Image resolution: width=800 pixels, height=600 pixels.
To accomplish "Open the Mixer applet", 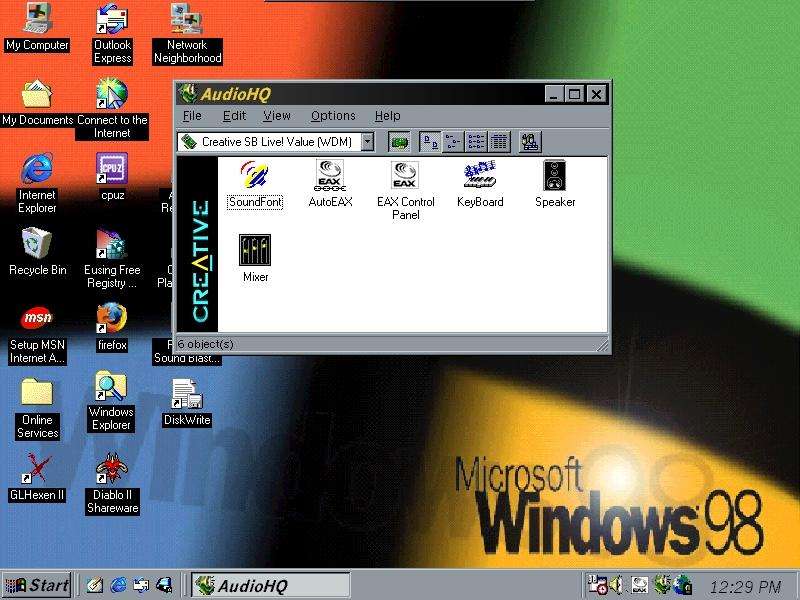I will pos(255,259).
